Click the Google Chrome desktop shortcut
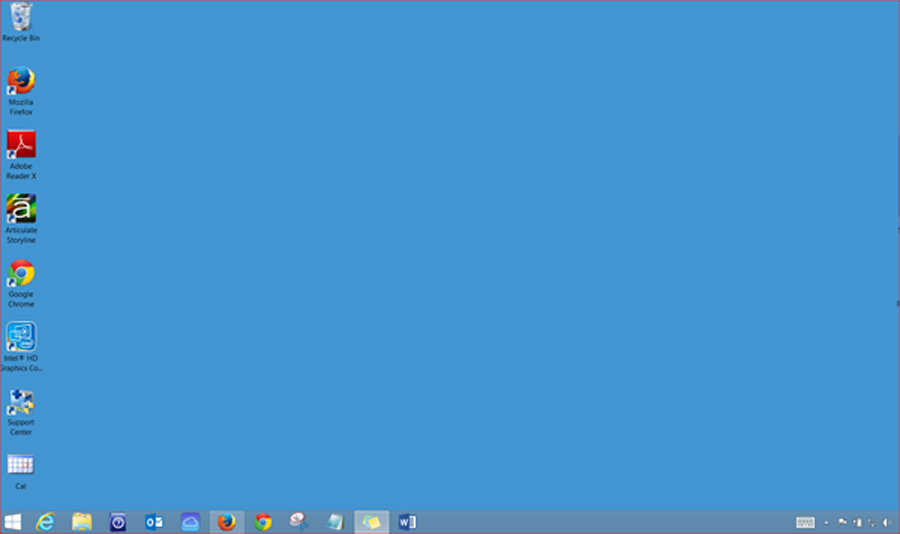900x534 pixels. [21, 274]
